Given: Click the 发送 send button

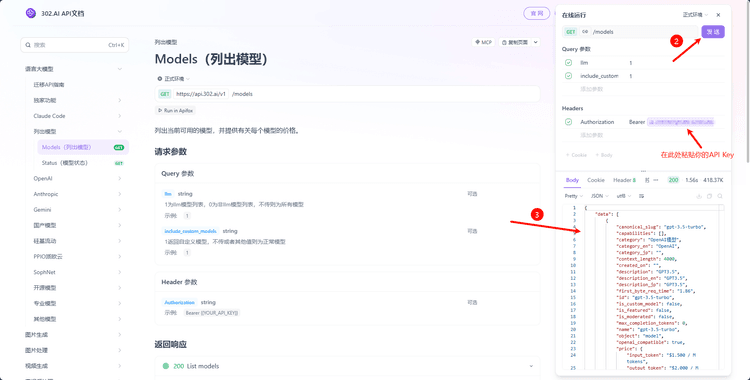Looking at the screenshot, I should pyautogui.click(x=713, y=32).
